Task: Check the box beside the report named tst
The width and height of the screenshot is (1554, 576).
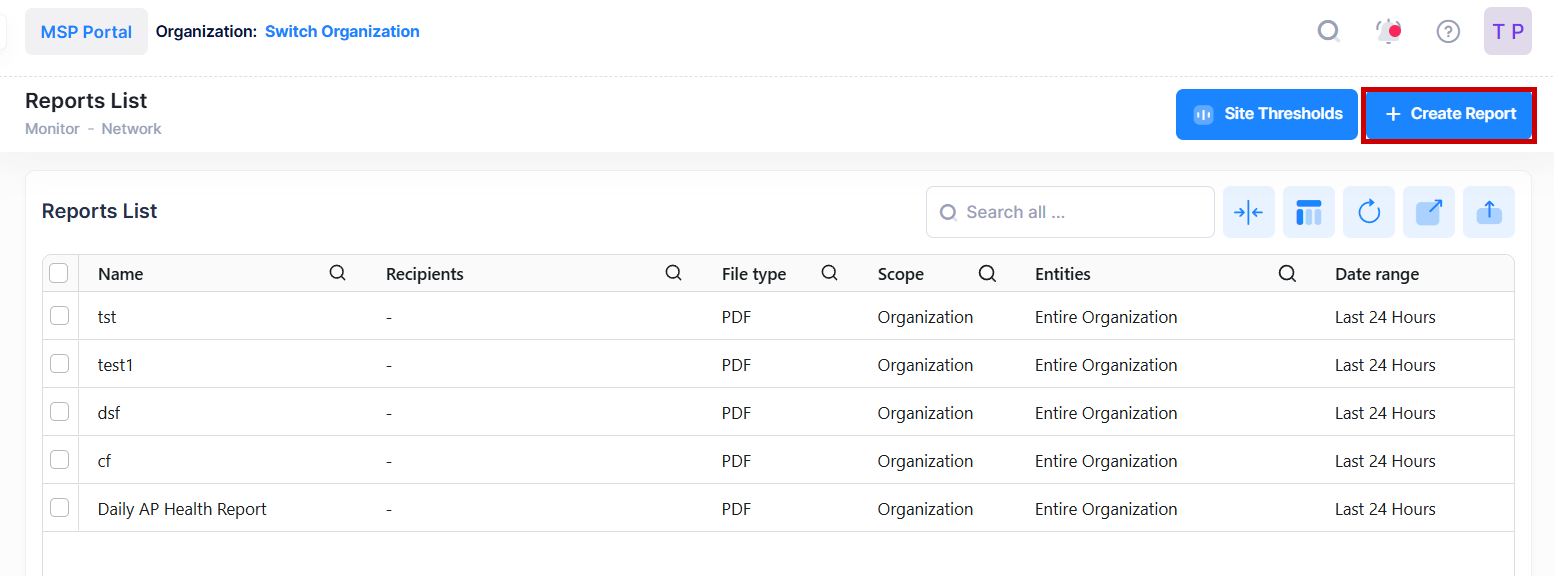Action: point(59,315)
